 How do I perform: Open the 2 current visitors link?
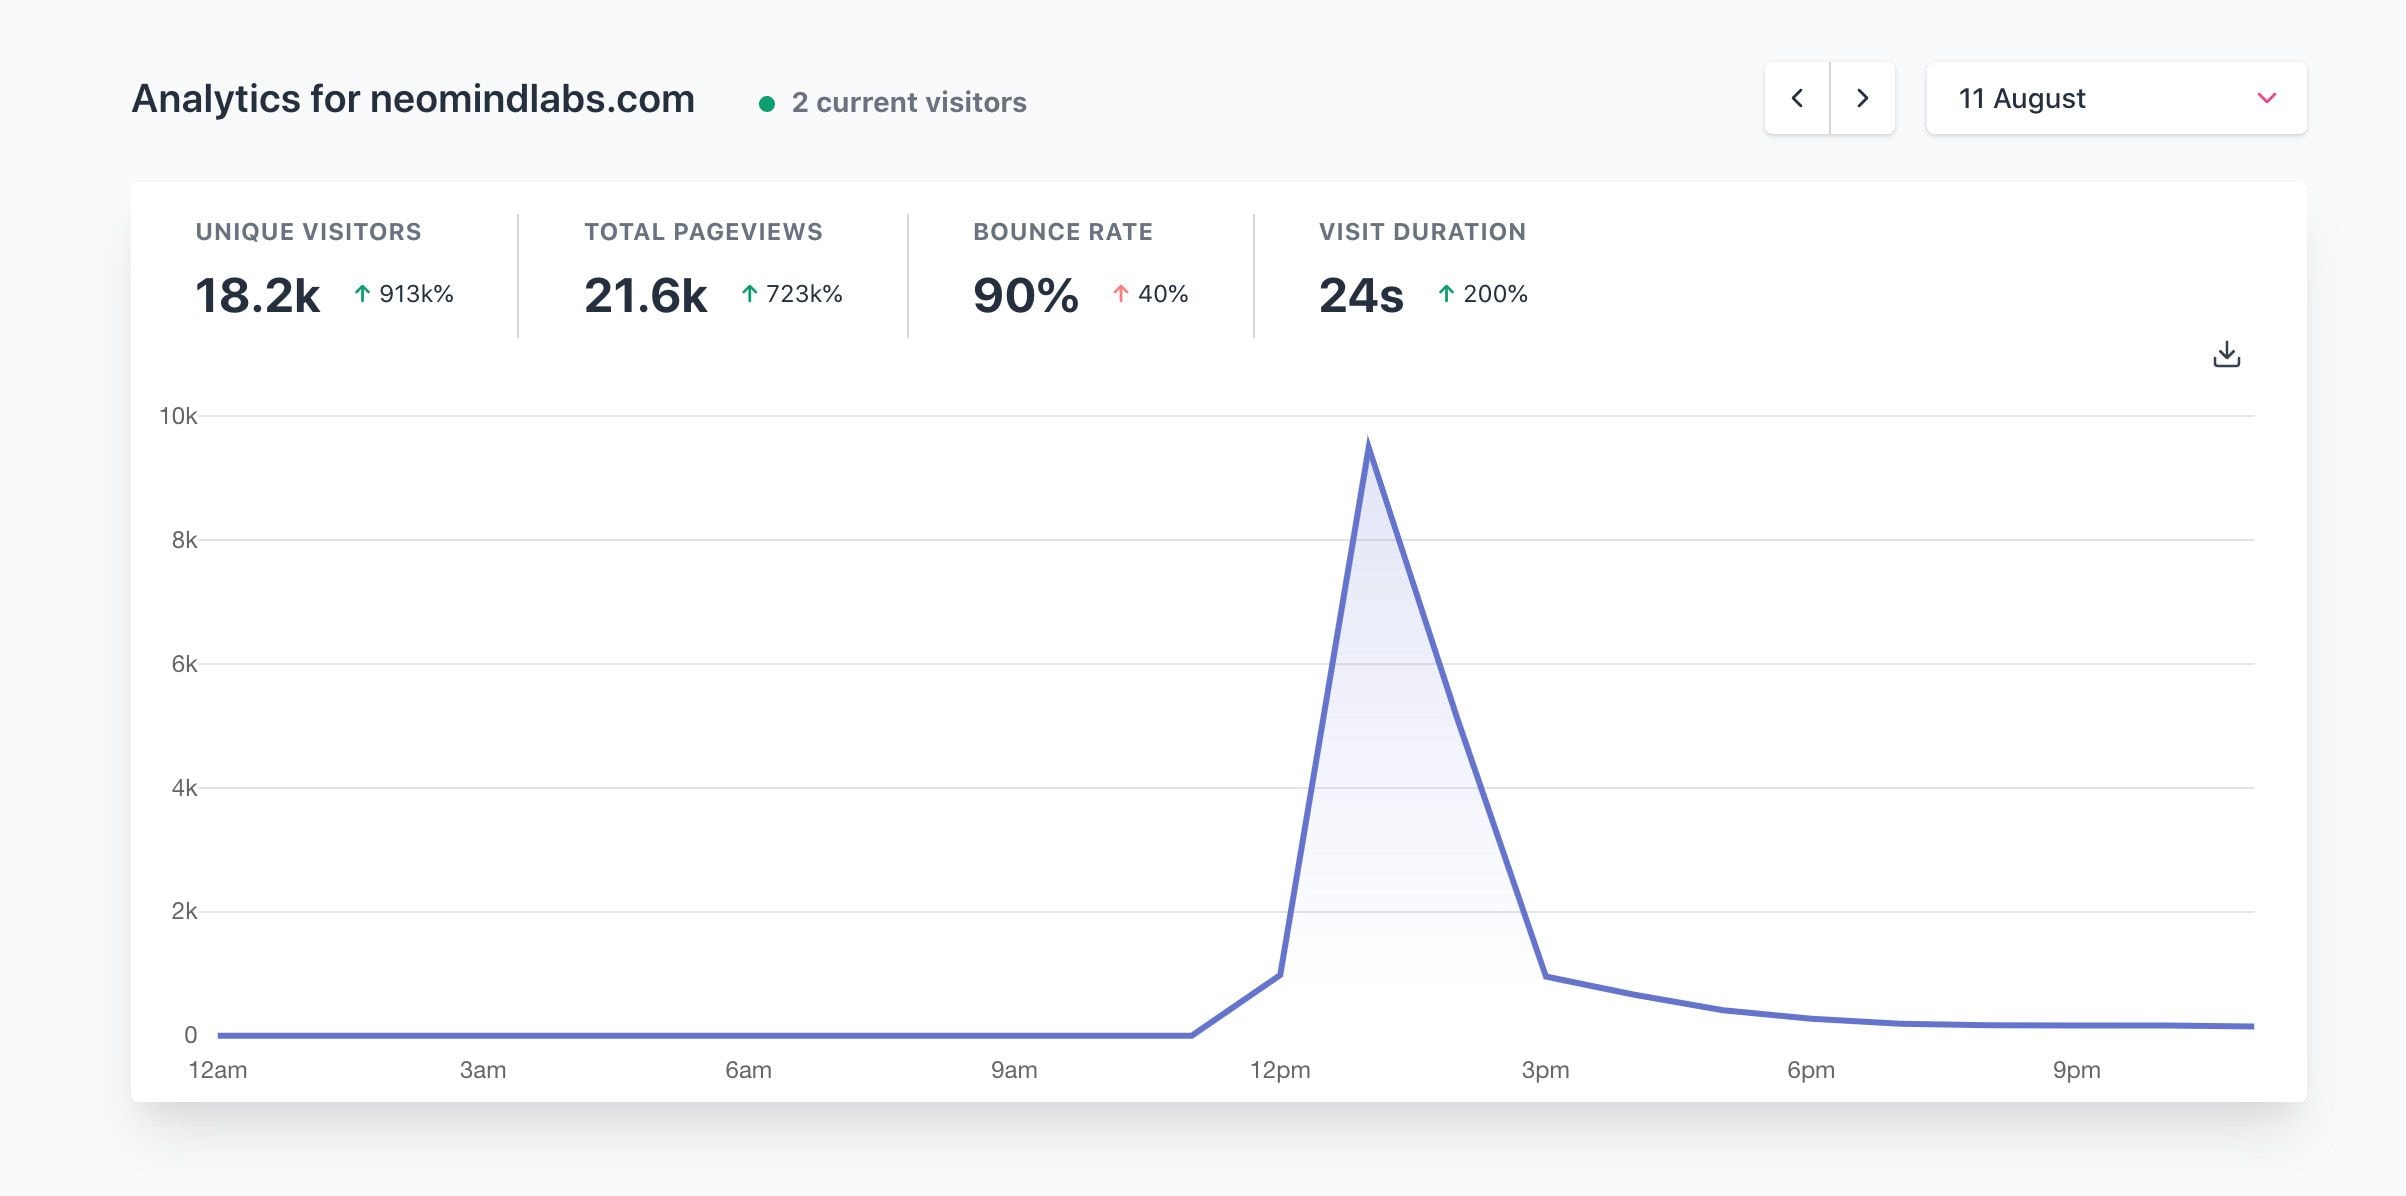(908, 102)
